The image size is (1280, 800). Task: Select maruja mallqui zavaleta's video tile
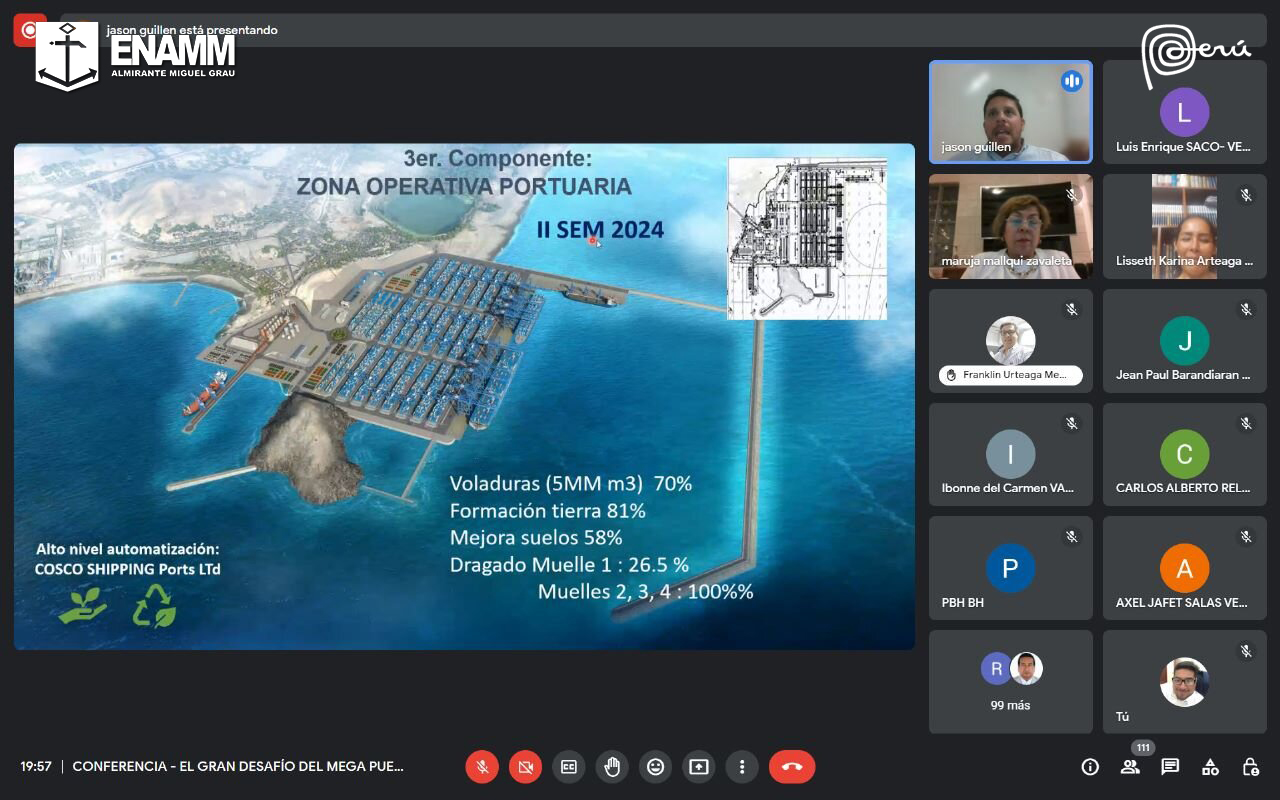click(1010, 226)
